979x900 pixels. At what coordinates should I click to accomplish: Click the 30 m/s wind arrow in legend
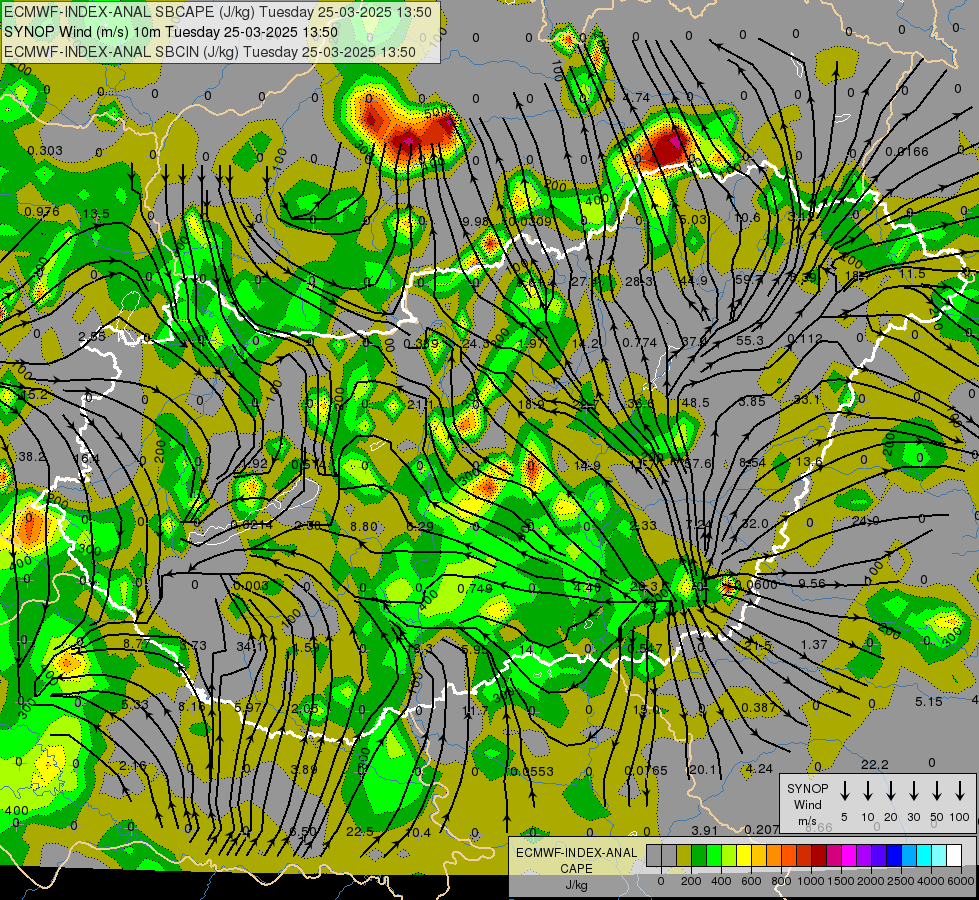(914, 791)
